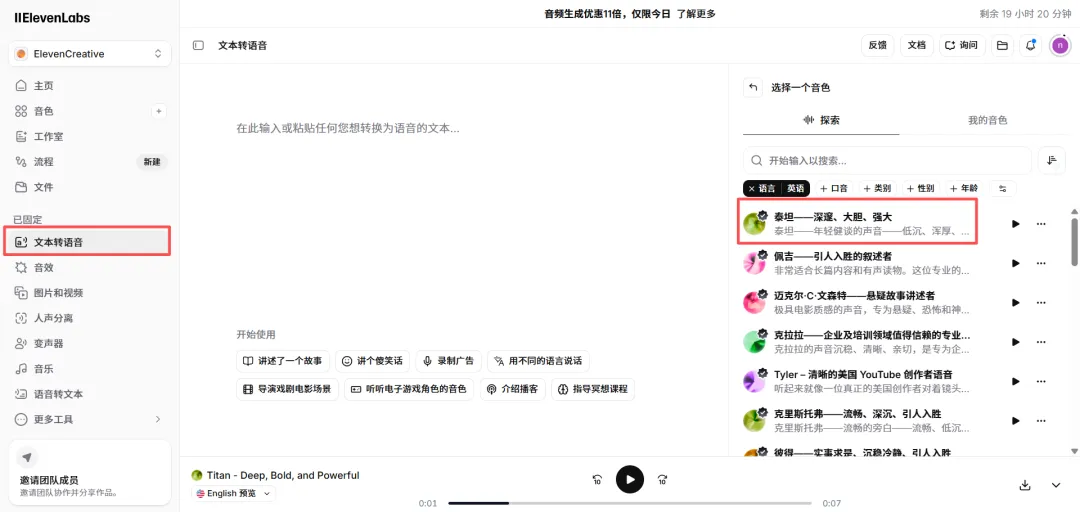The height and width of the screenshot is (512, 1080).
Task: Add a 类别 category filter
Action: tap(877, 188)
